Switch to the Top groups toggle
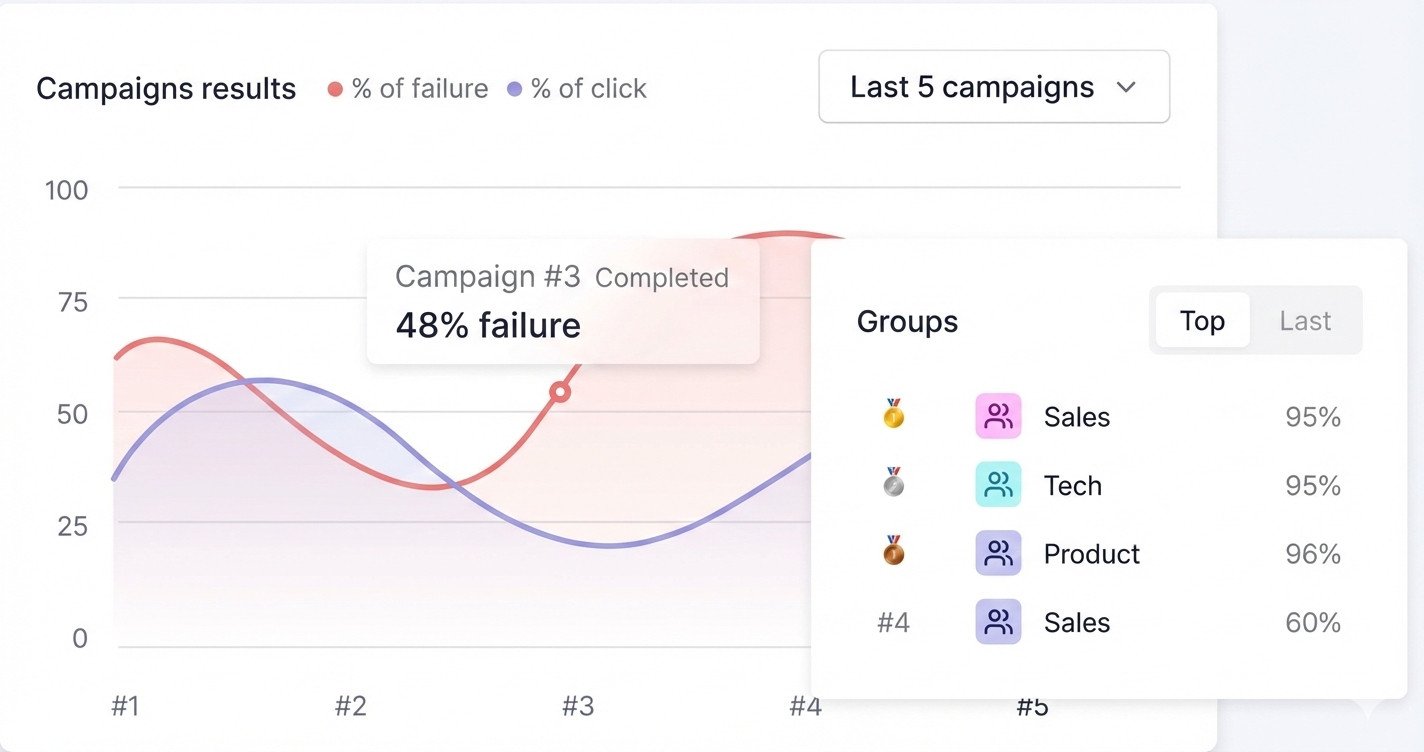The height and width of the screenshot is (752, 1424). pyautogui.click(x=1202, y=320)
